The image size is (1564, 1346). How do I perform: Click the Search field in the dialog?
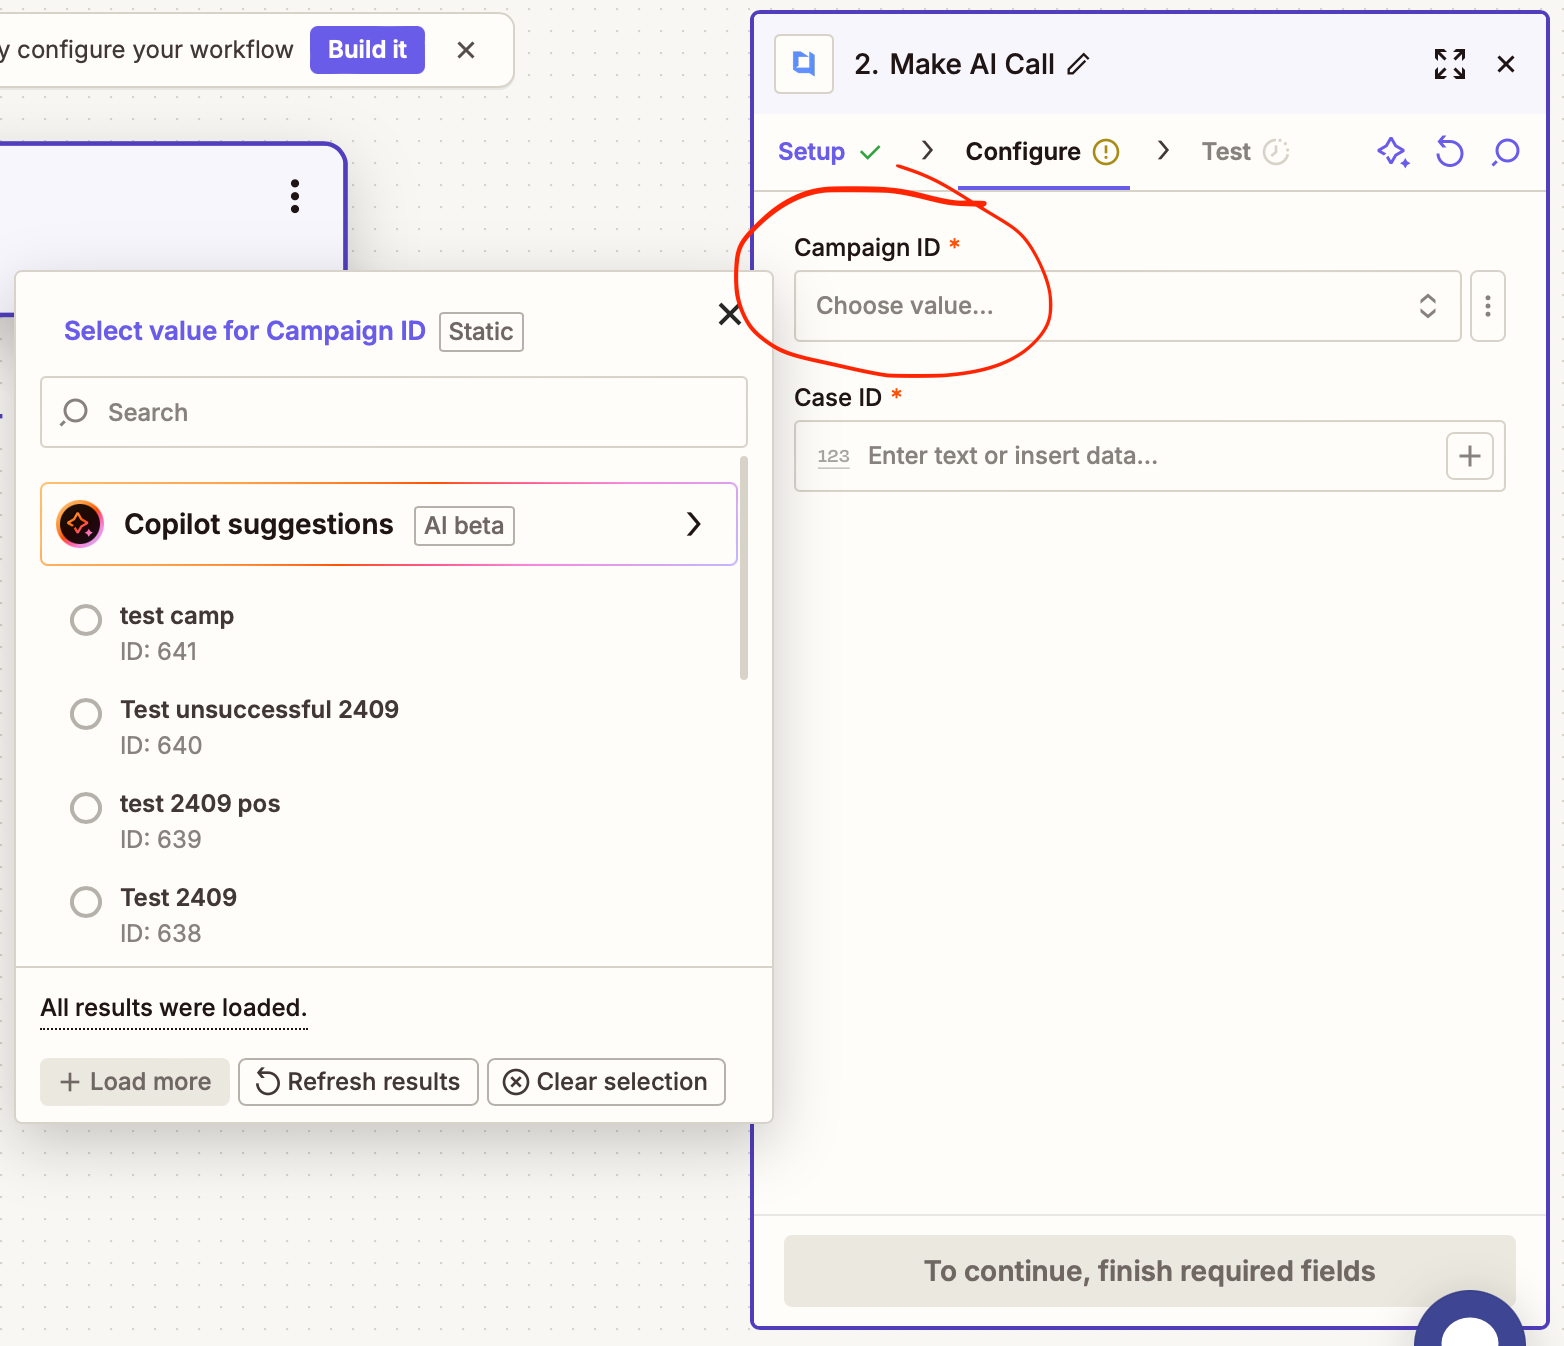pos(393,412)
